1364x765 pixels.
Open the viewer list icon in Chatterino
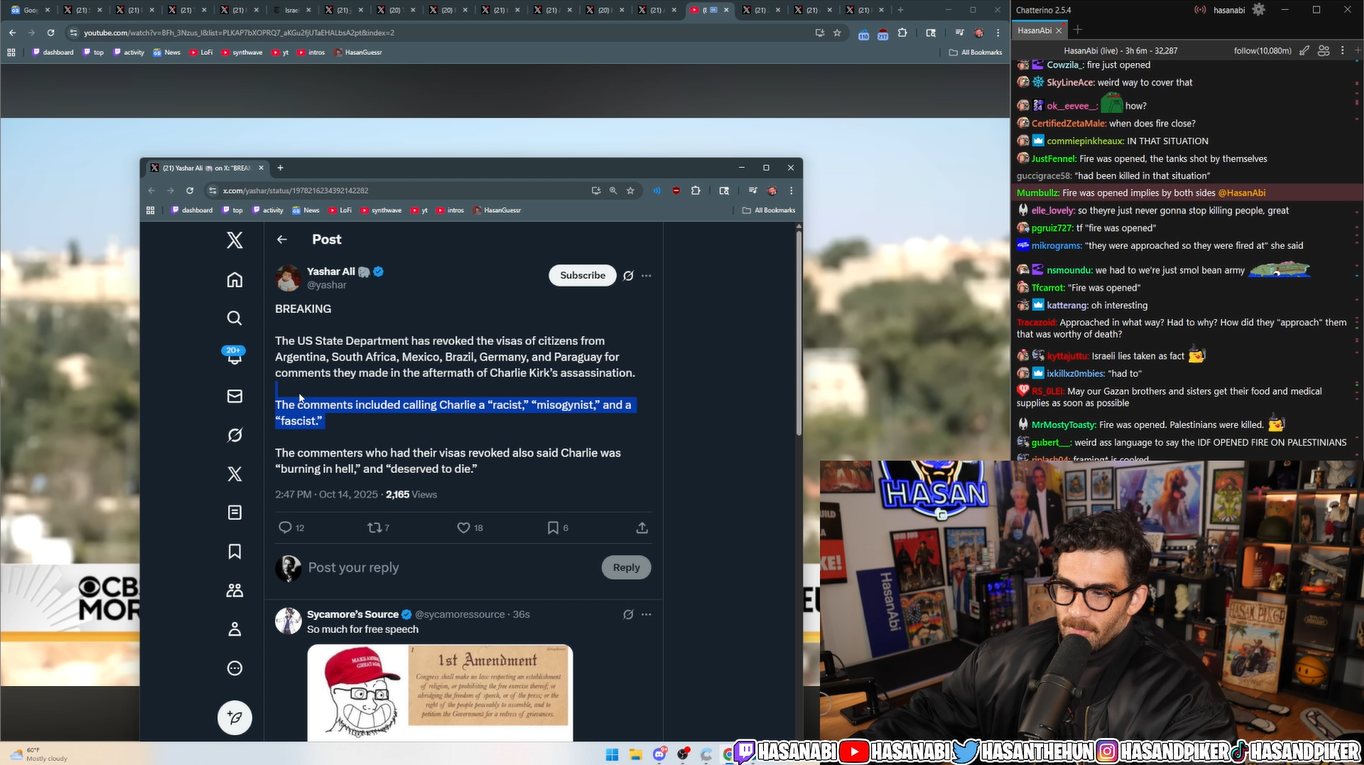coord(1323,51)
